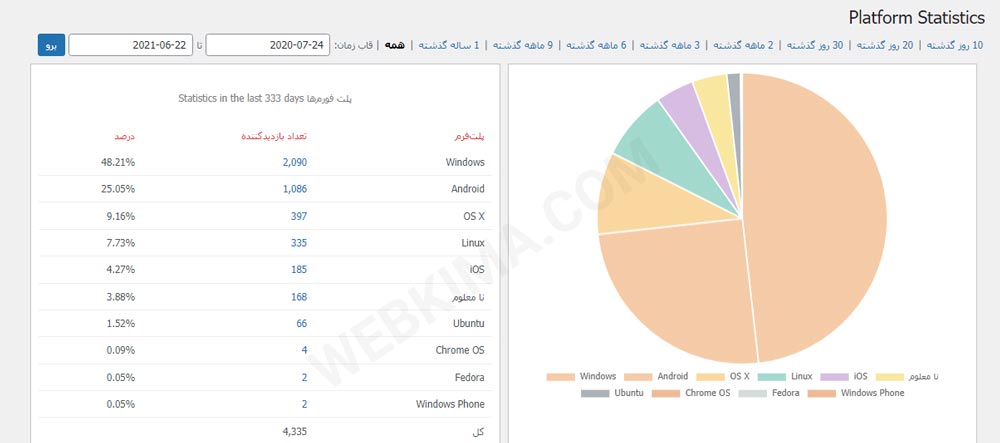Toggle the Windows legend swatch
1000x443 pixels.
(x=560, y=377)
